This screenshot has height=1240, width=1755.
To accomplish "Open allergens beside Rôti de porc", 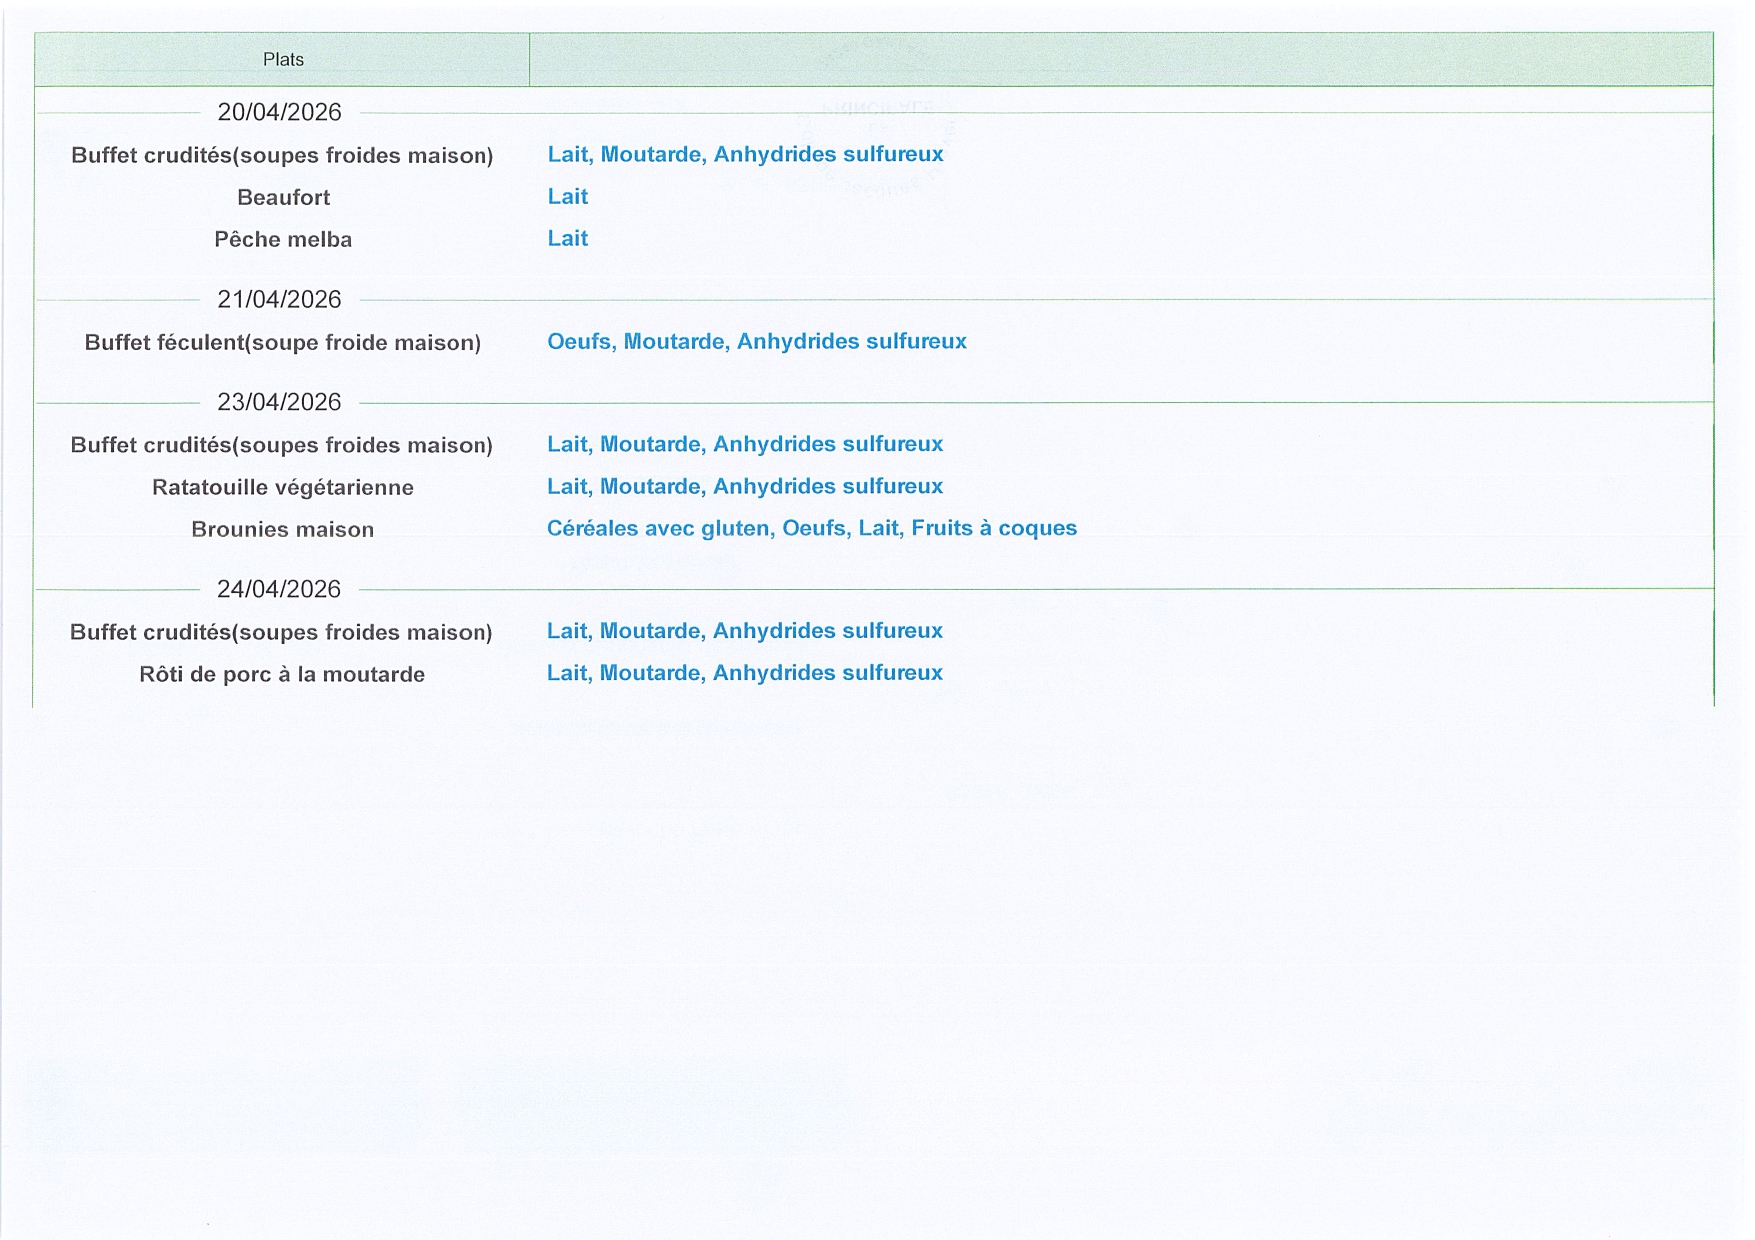I will click(x=745, y=674).
